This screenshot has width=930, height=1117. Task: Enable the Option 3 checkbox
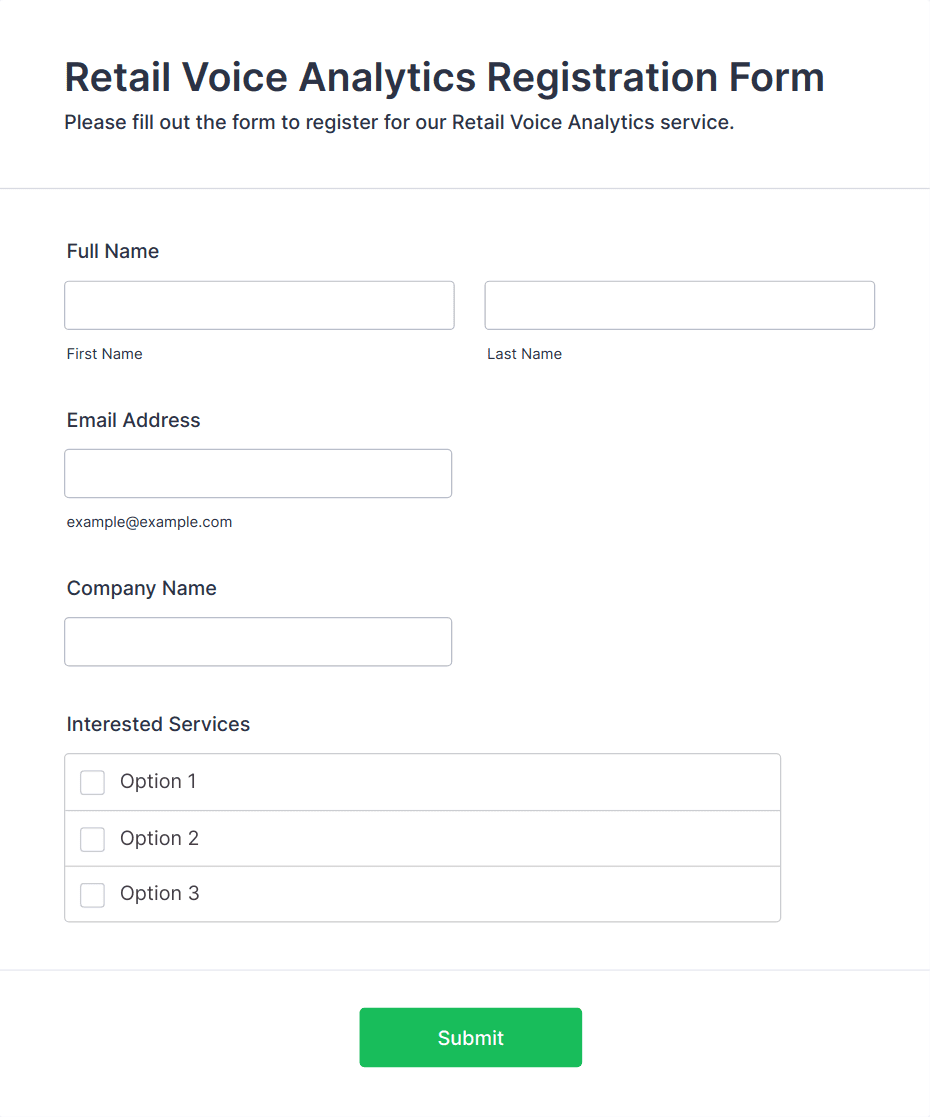point(92,894)
